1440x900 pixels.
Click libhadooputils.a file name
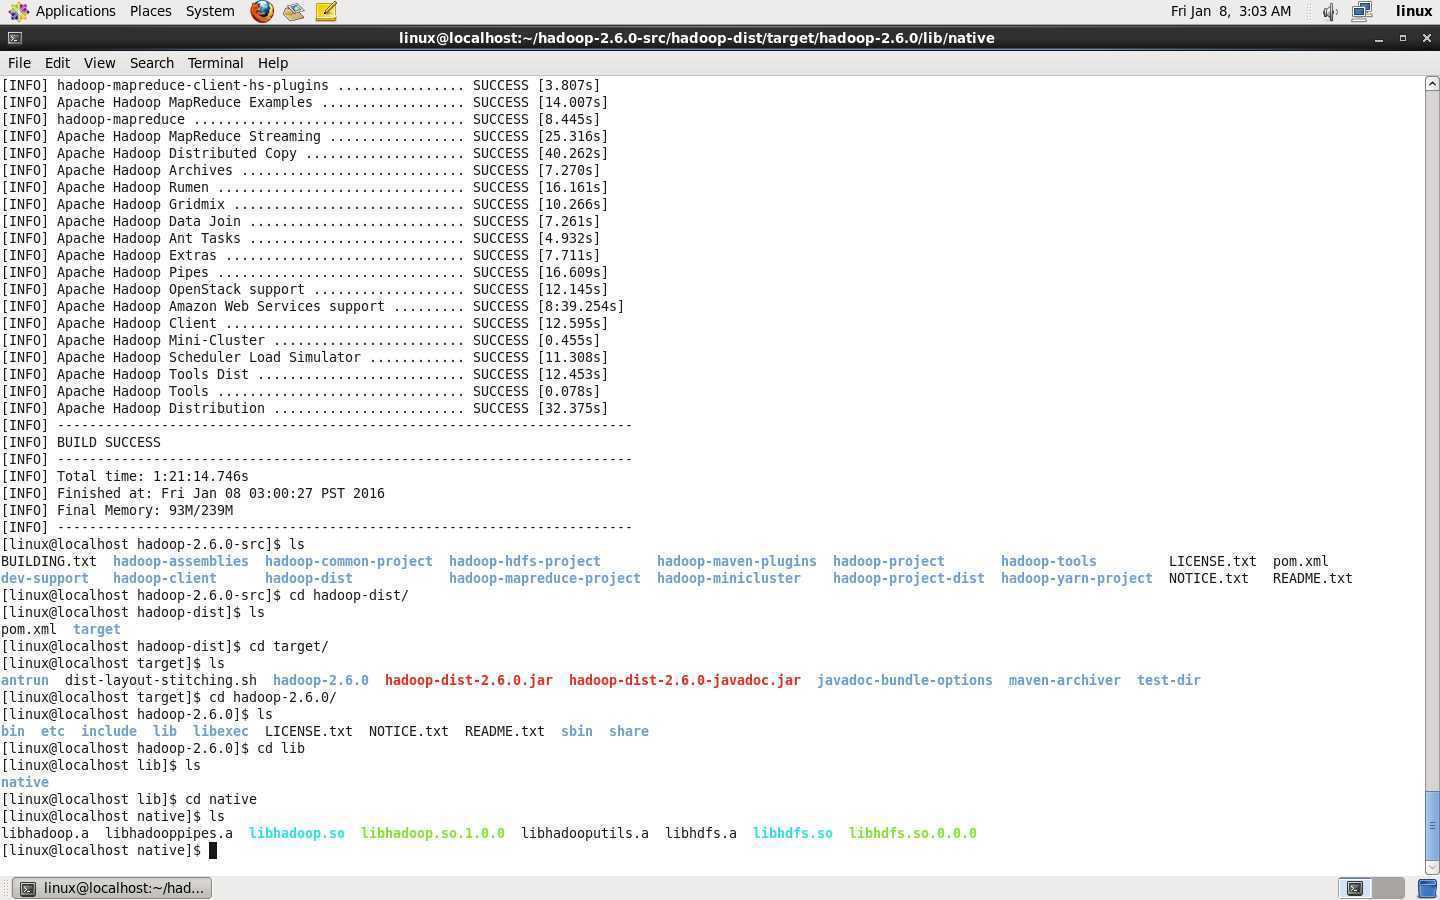point(584,833)
